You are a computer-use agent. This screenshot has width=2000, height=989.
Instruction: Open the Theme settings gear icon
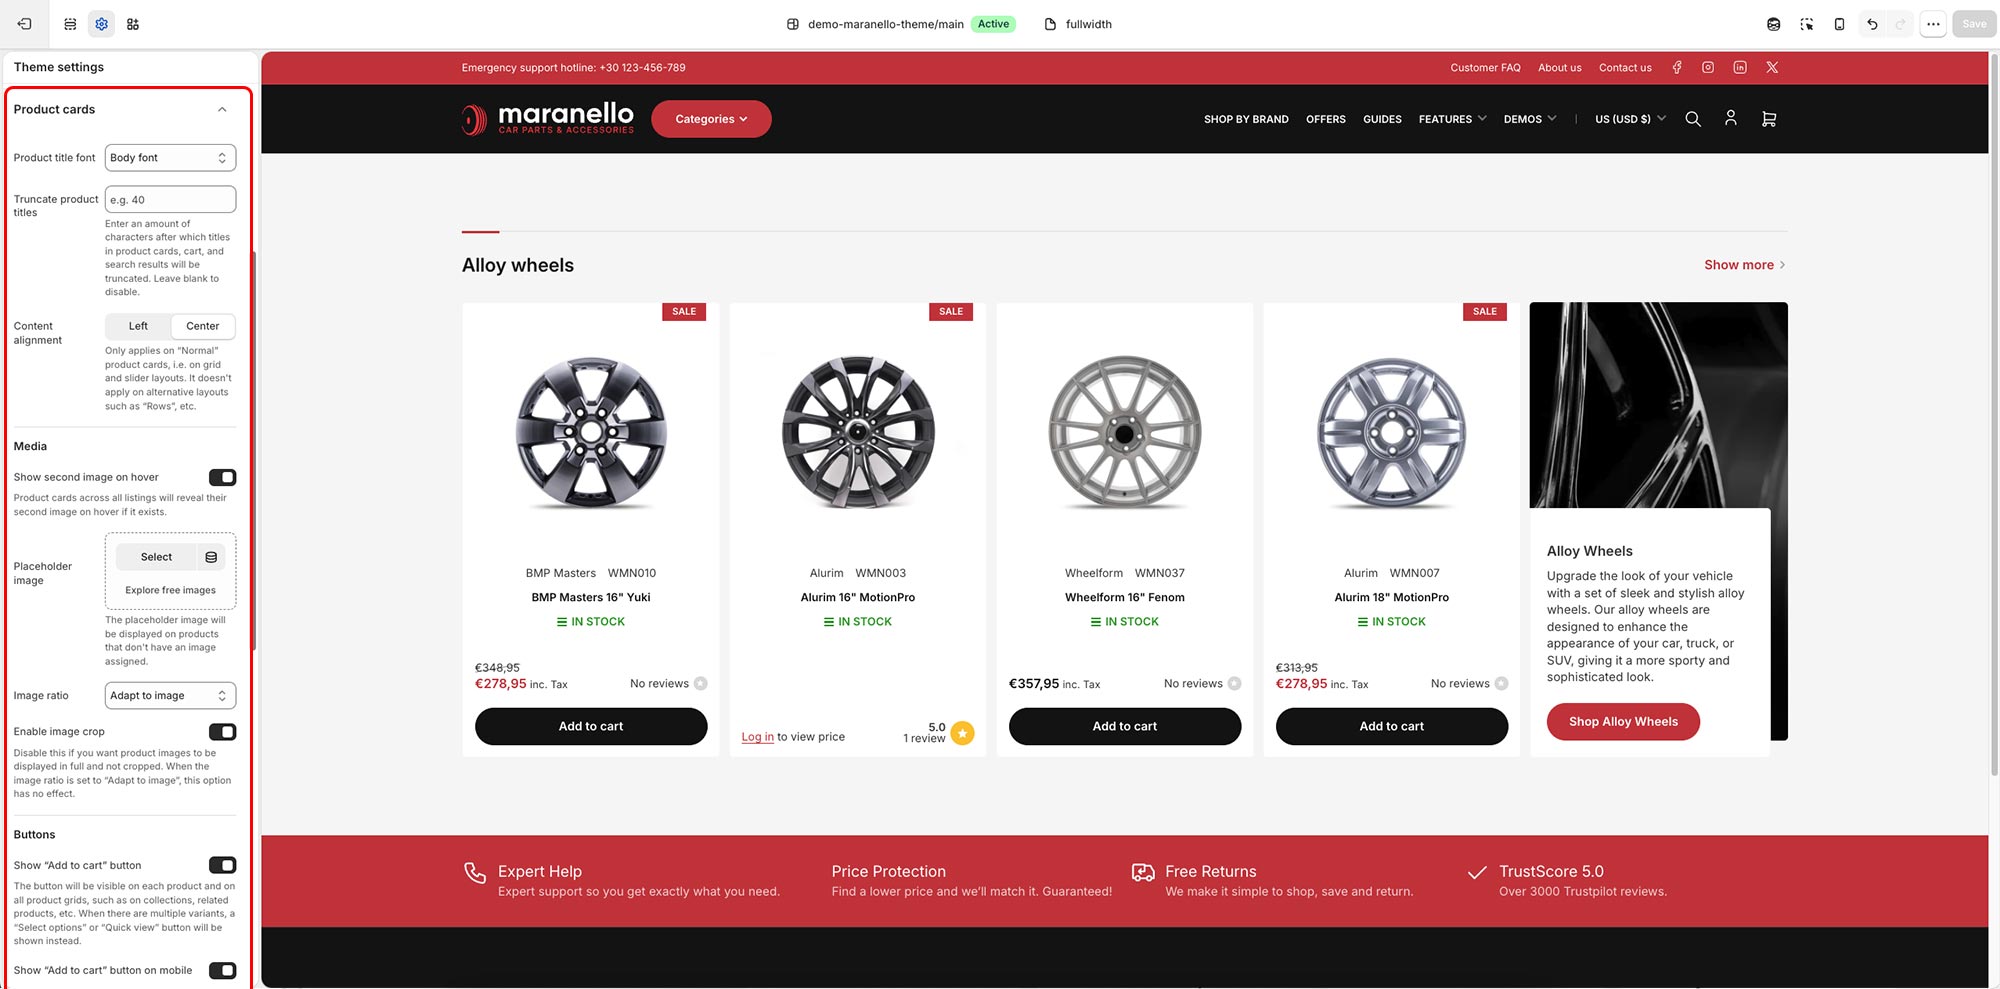pos(101,24)
